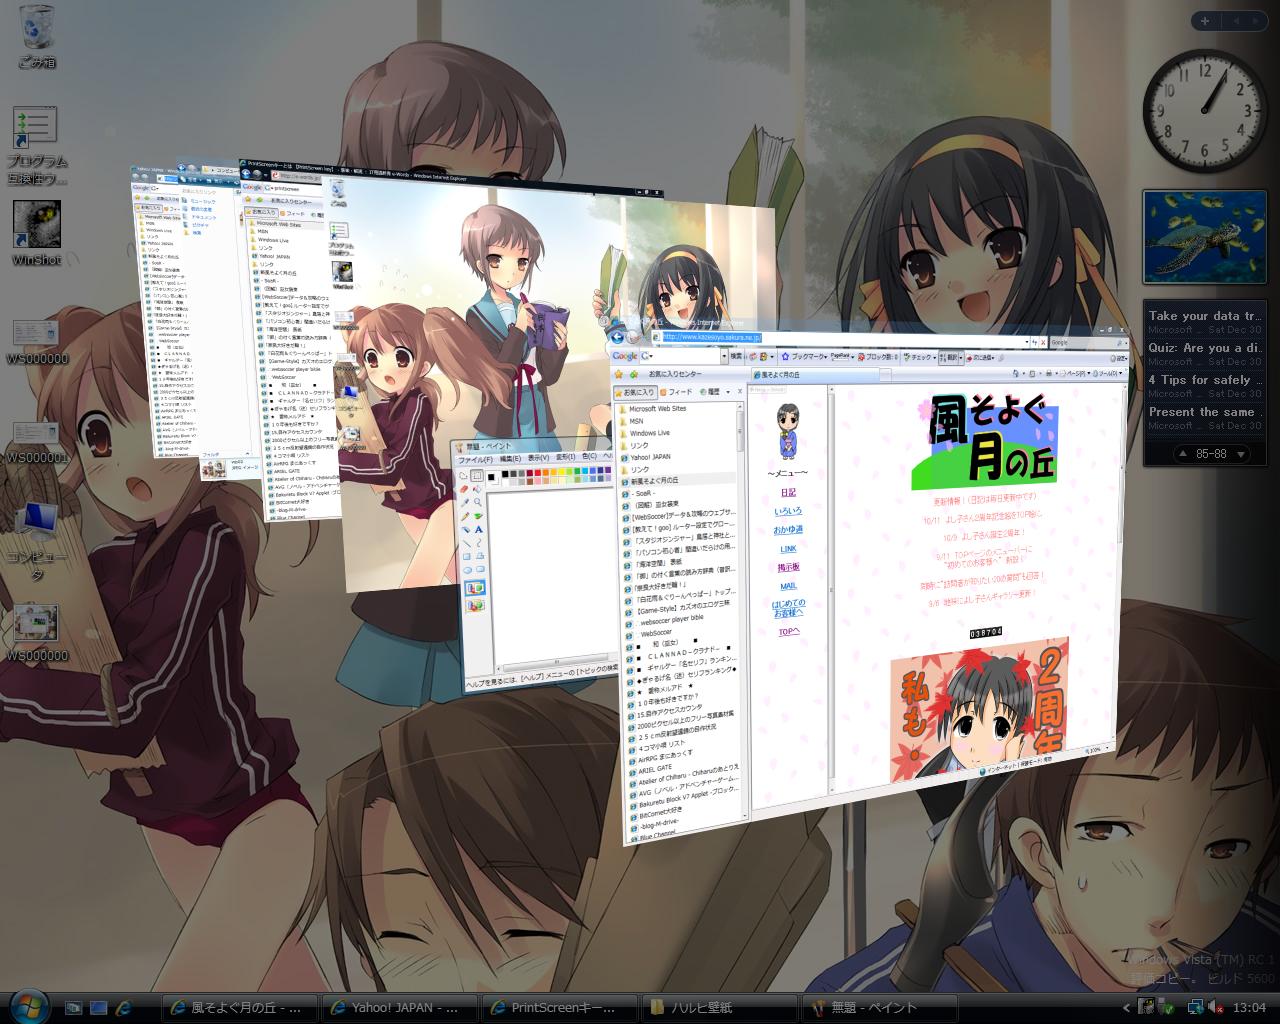Open Paint's 編集(E) menu
The width and height of the screenshot is (1280, 1024).
[x=510, y=459]
